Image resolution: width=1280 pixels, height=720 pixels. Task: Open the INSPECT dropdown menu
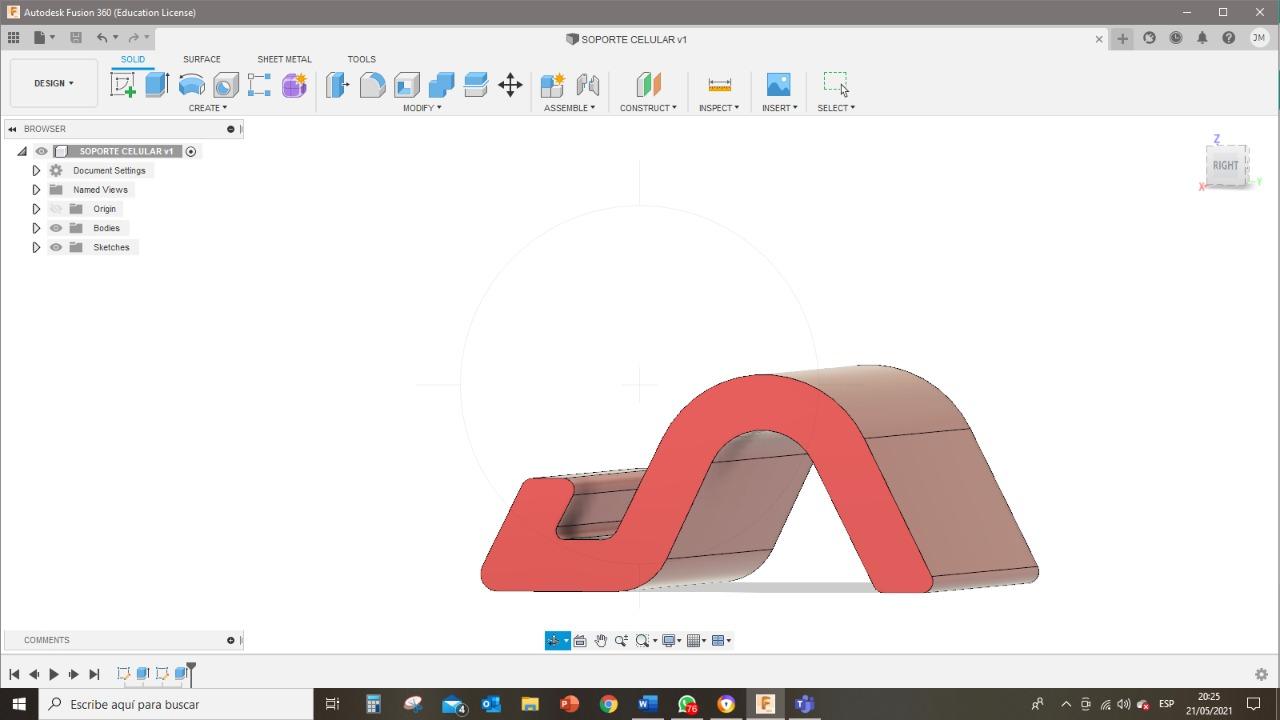(719, 108)
